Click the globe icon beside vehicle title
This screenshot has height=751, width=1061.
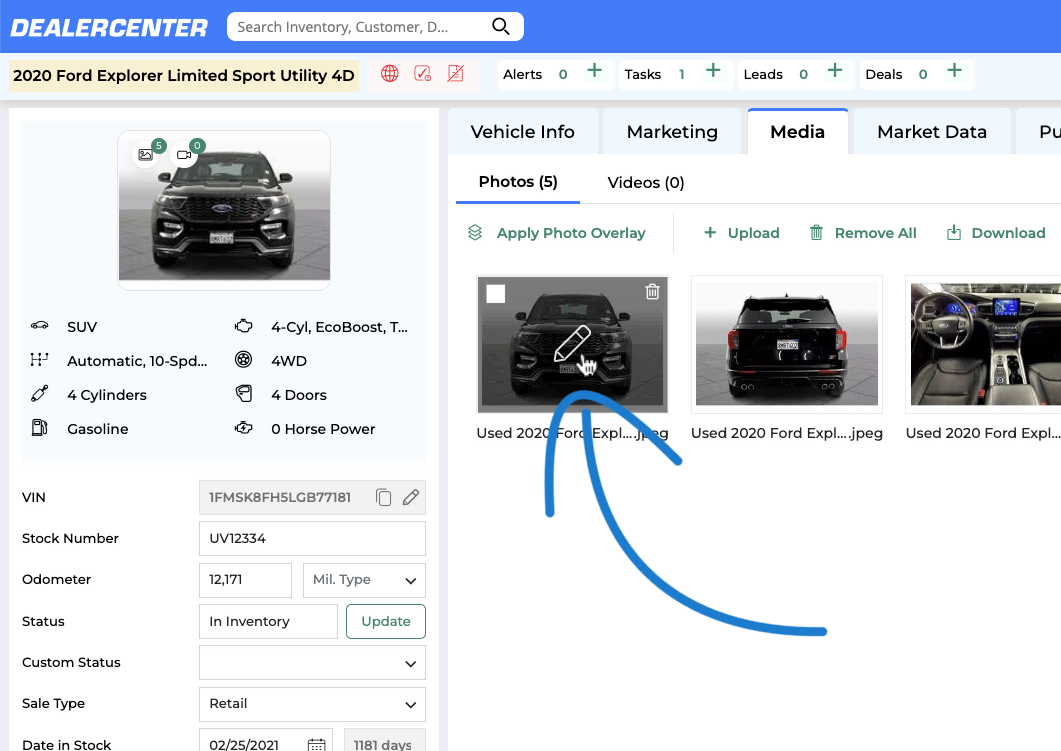pos(390,74)
